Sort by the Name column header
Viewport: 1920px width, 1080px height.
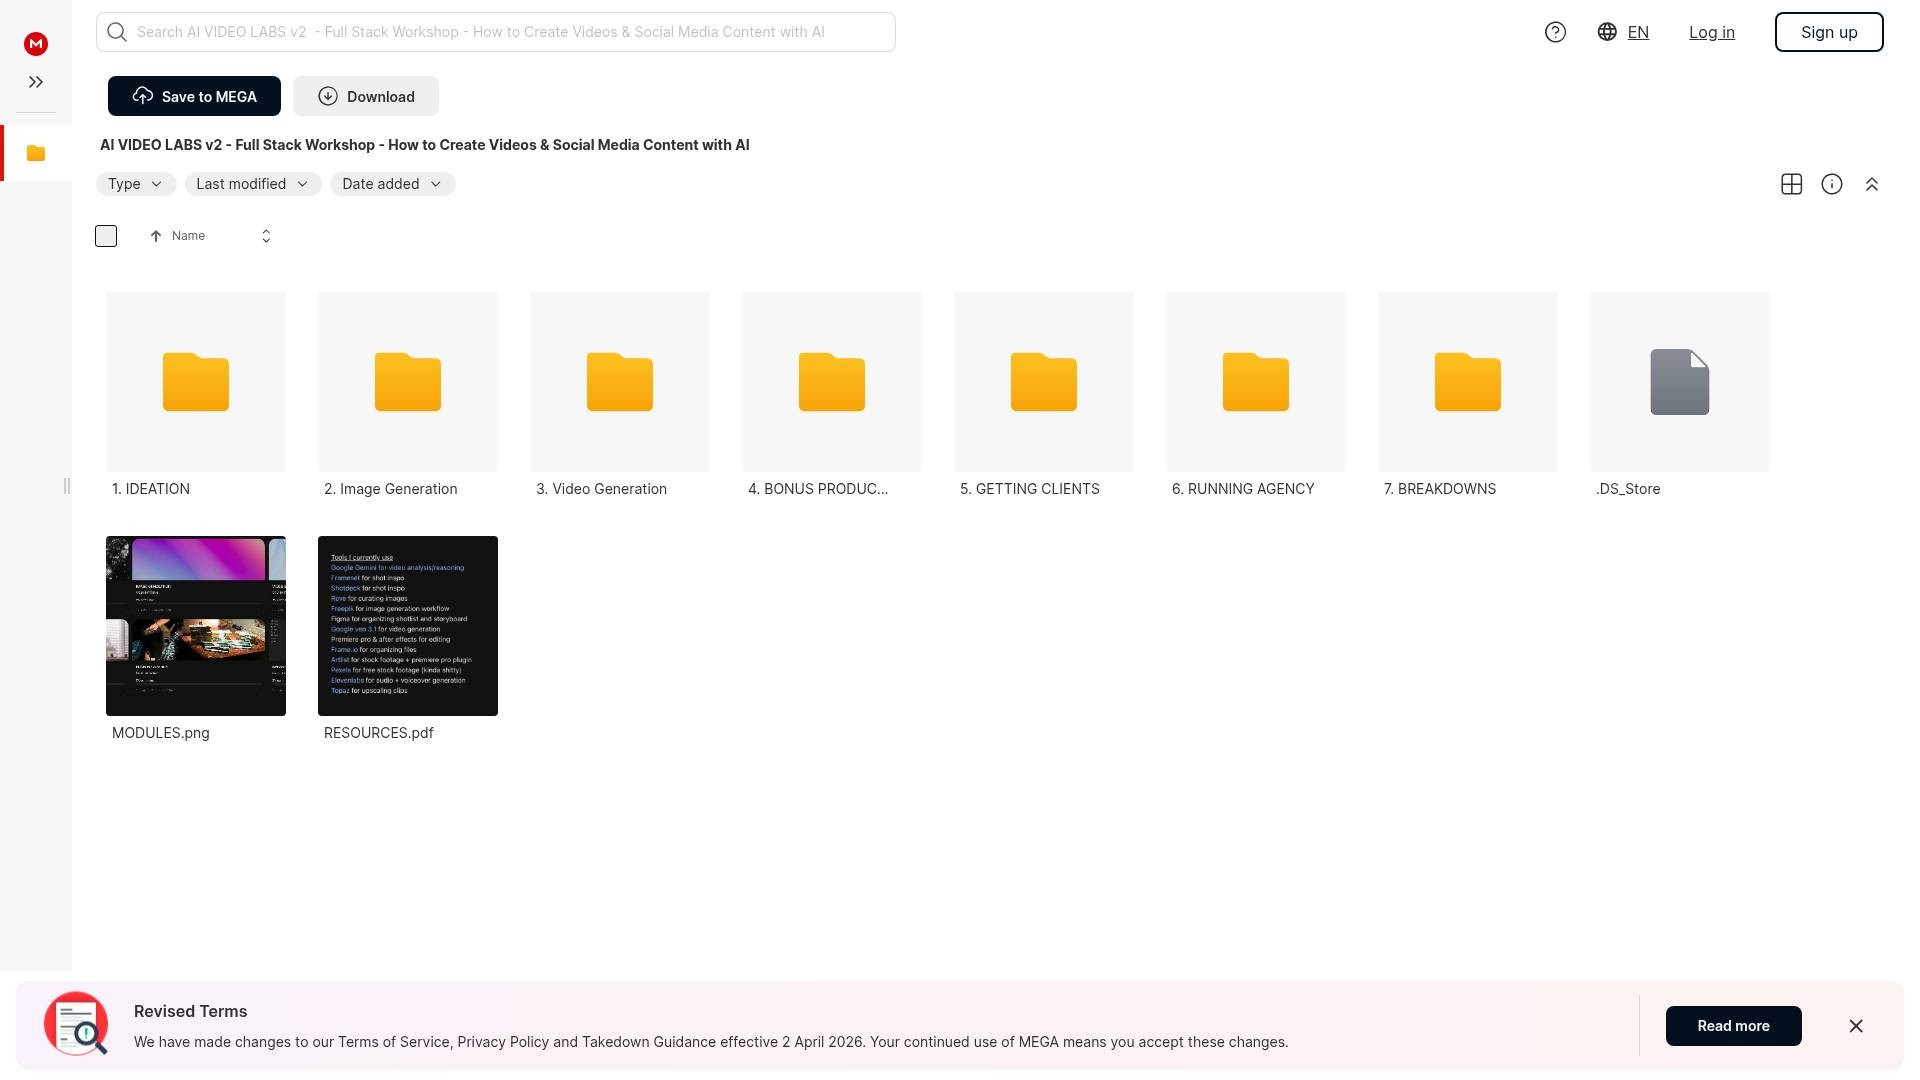(x=188, y=236)
